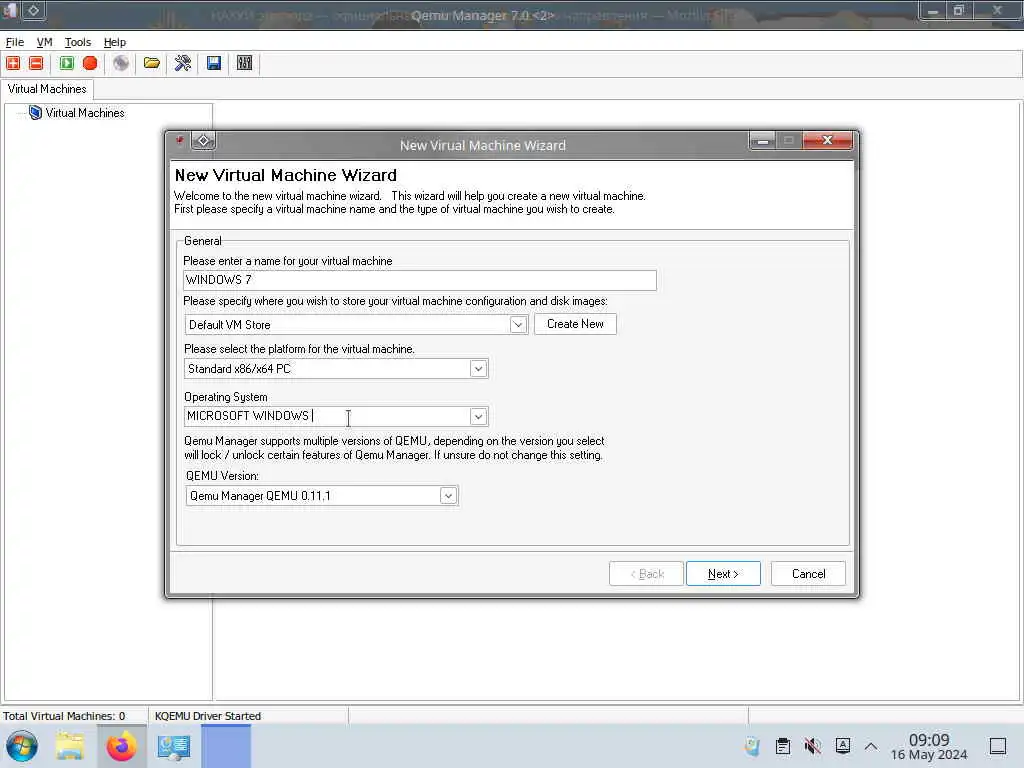Click the clipboard tray icon

coord(782,746)
